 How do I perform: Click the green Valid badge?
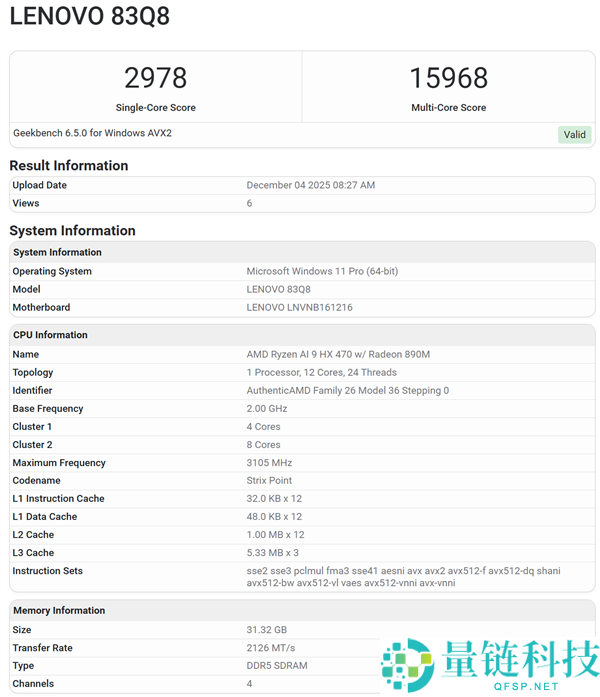click(x=574, y=135)
